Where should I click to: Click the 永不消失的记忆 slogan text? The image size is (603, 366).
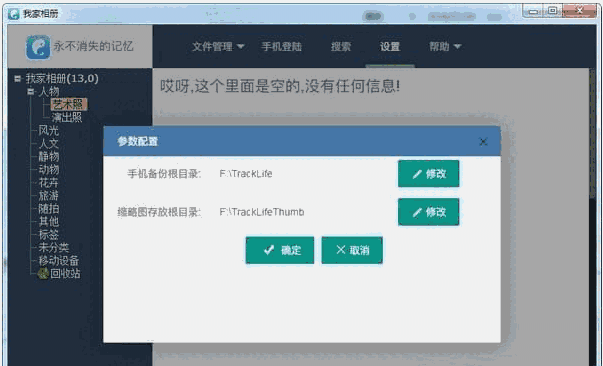[x=93, y=47]
